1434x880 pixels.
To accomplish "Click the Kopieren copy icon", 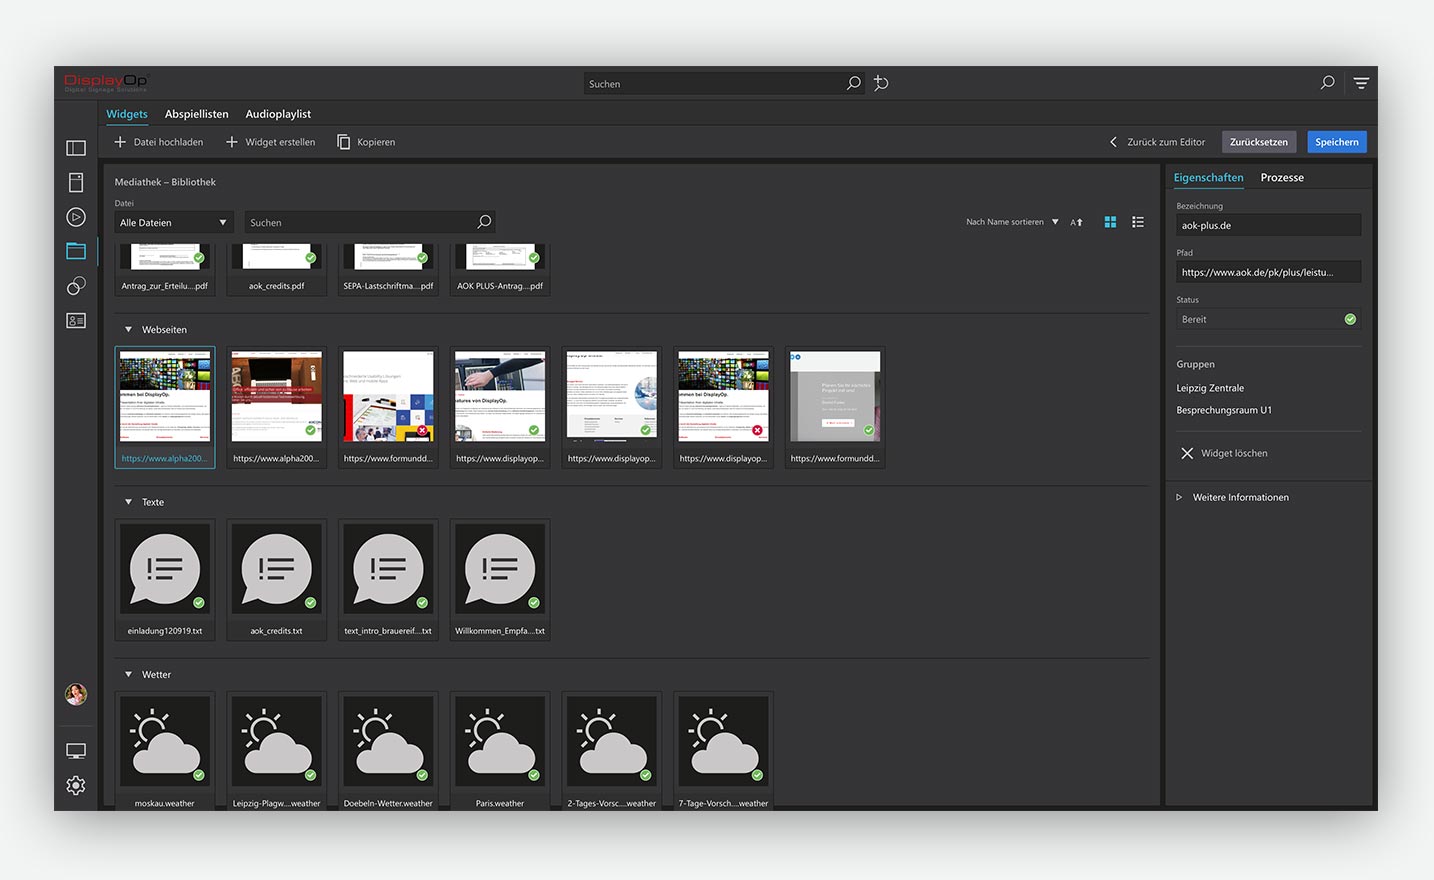I will [344, 142].
